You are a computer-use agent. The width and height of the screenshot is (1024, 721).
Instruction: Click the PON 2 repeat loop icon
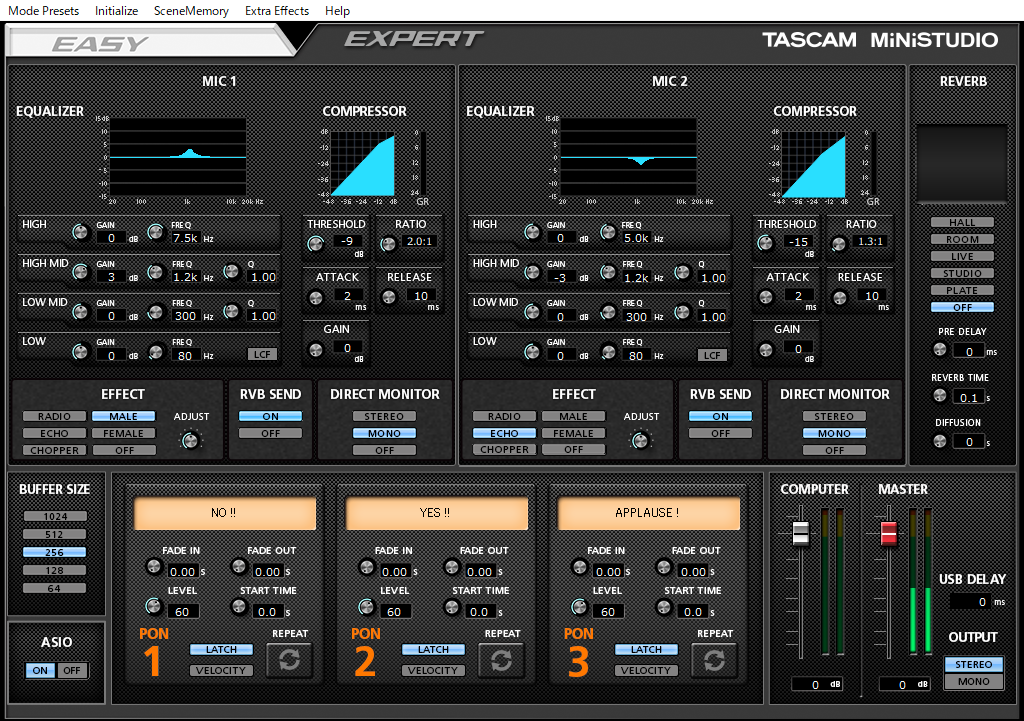tap(502, 660)
